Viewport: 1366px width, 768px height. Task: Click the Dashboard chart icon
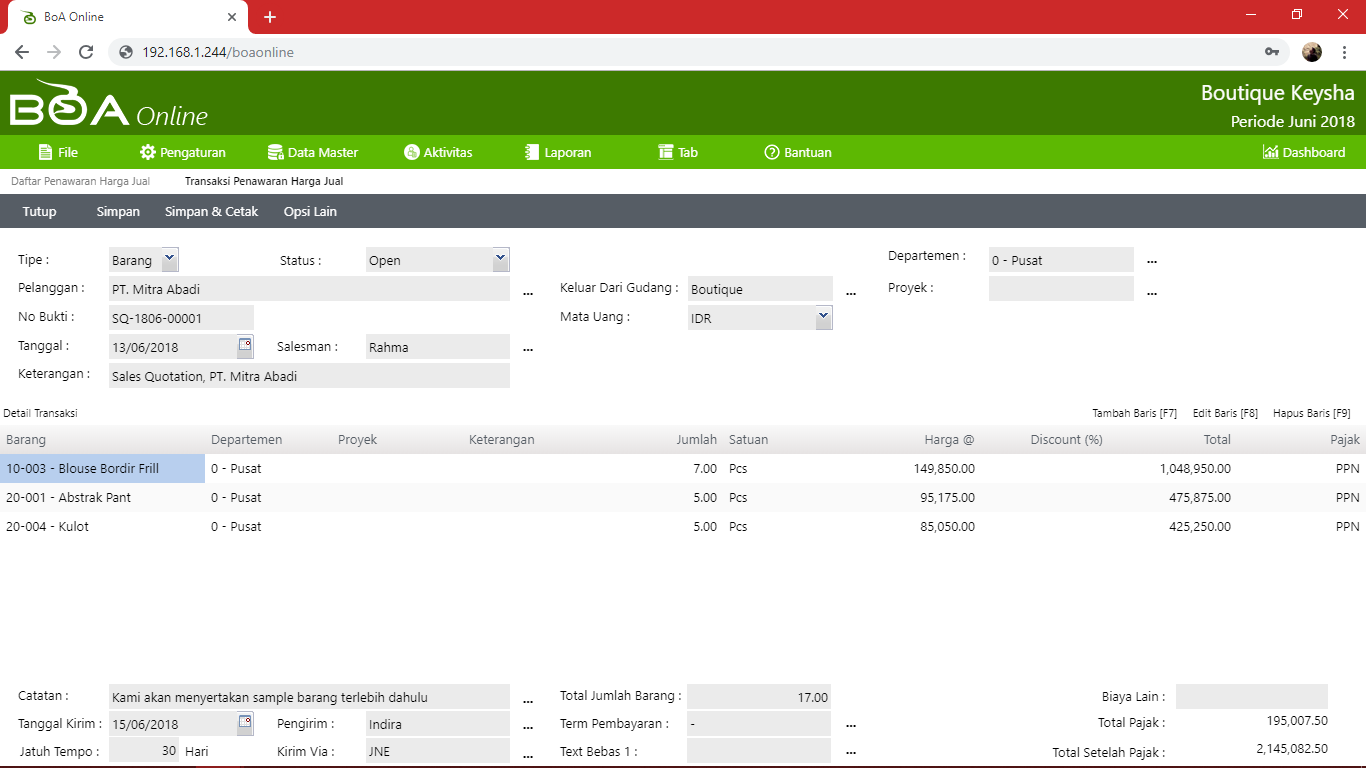pyautogui.click(x=1270, y=152)
